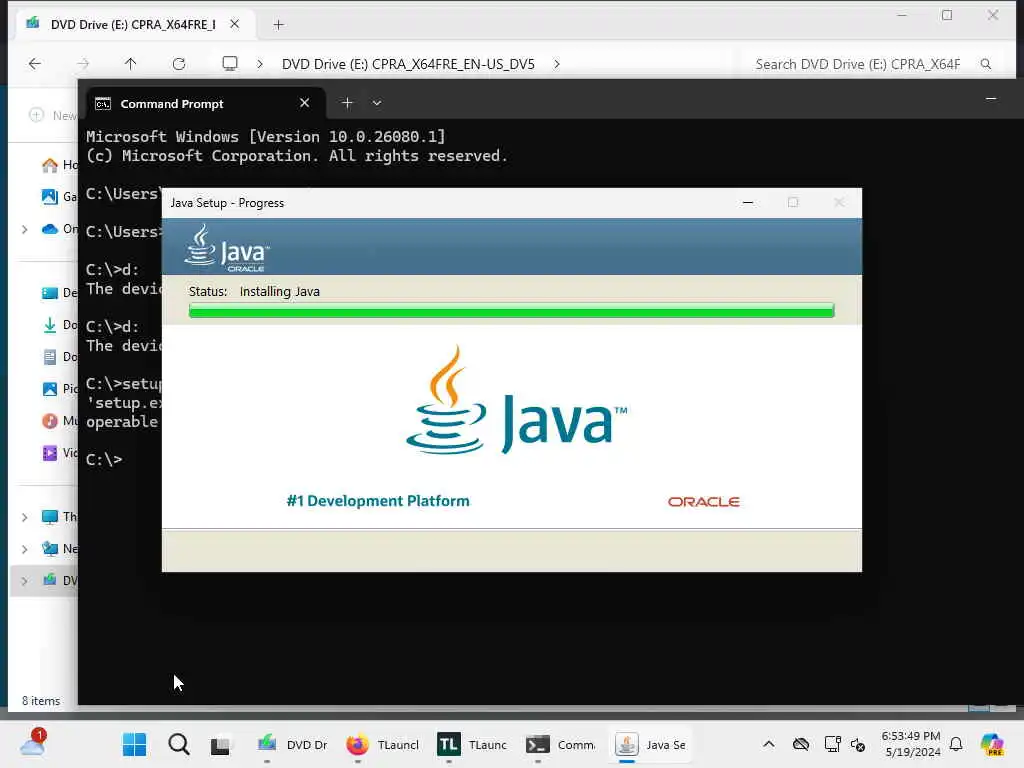Screen dimensions: 1024x768
Task: Click the Oracle logo in Java Setup
Action: click(703, 502)
